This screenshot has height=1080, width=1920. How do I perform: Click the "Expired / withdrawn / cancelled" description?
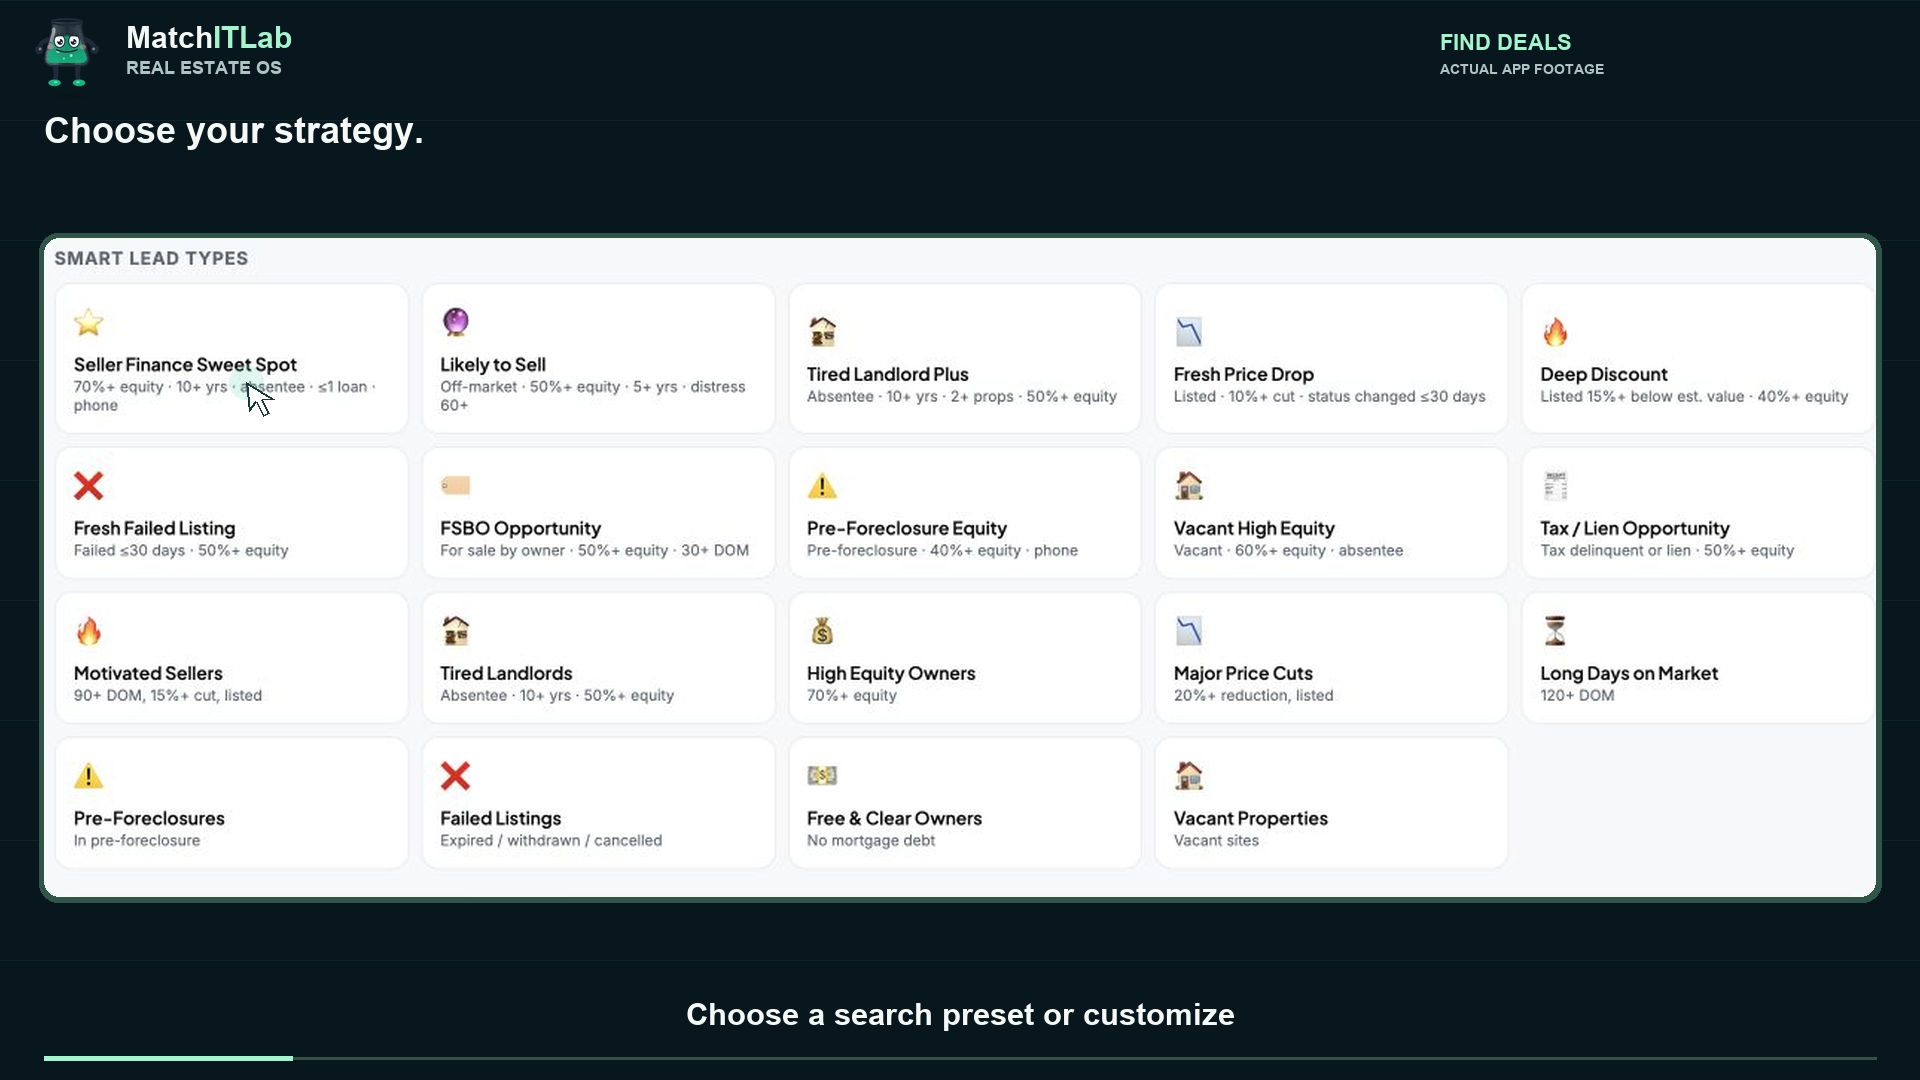tap(551, 840)
